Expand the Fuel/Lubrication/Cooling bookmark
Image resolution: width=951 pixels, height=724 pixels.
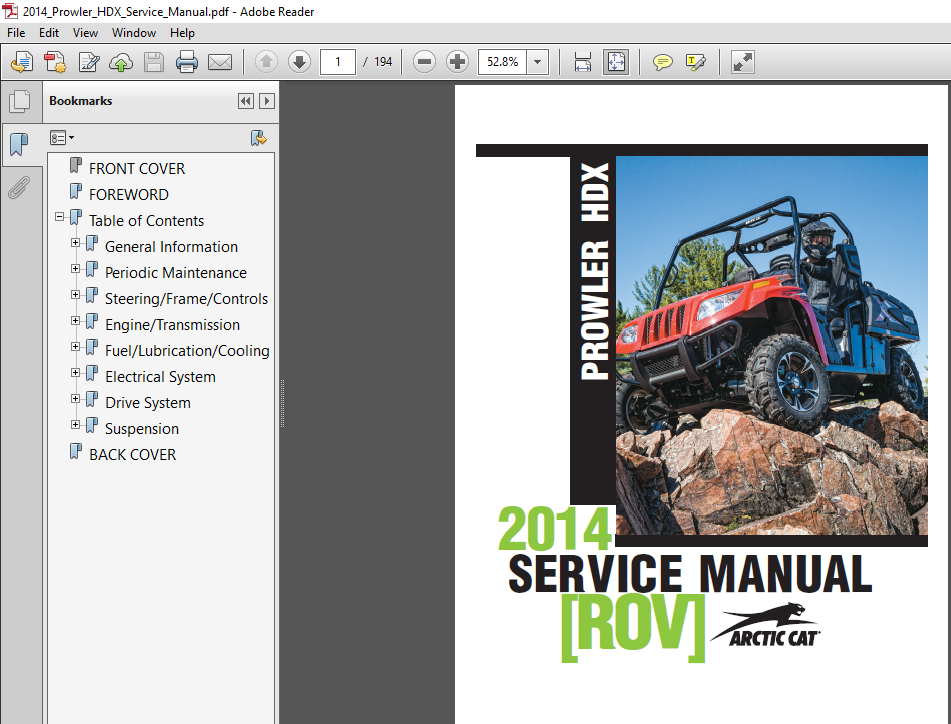[x=75, y=347]
